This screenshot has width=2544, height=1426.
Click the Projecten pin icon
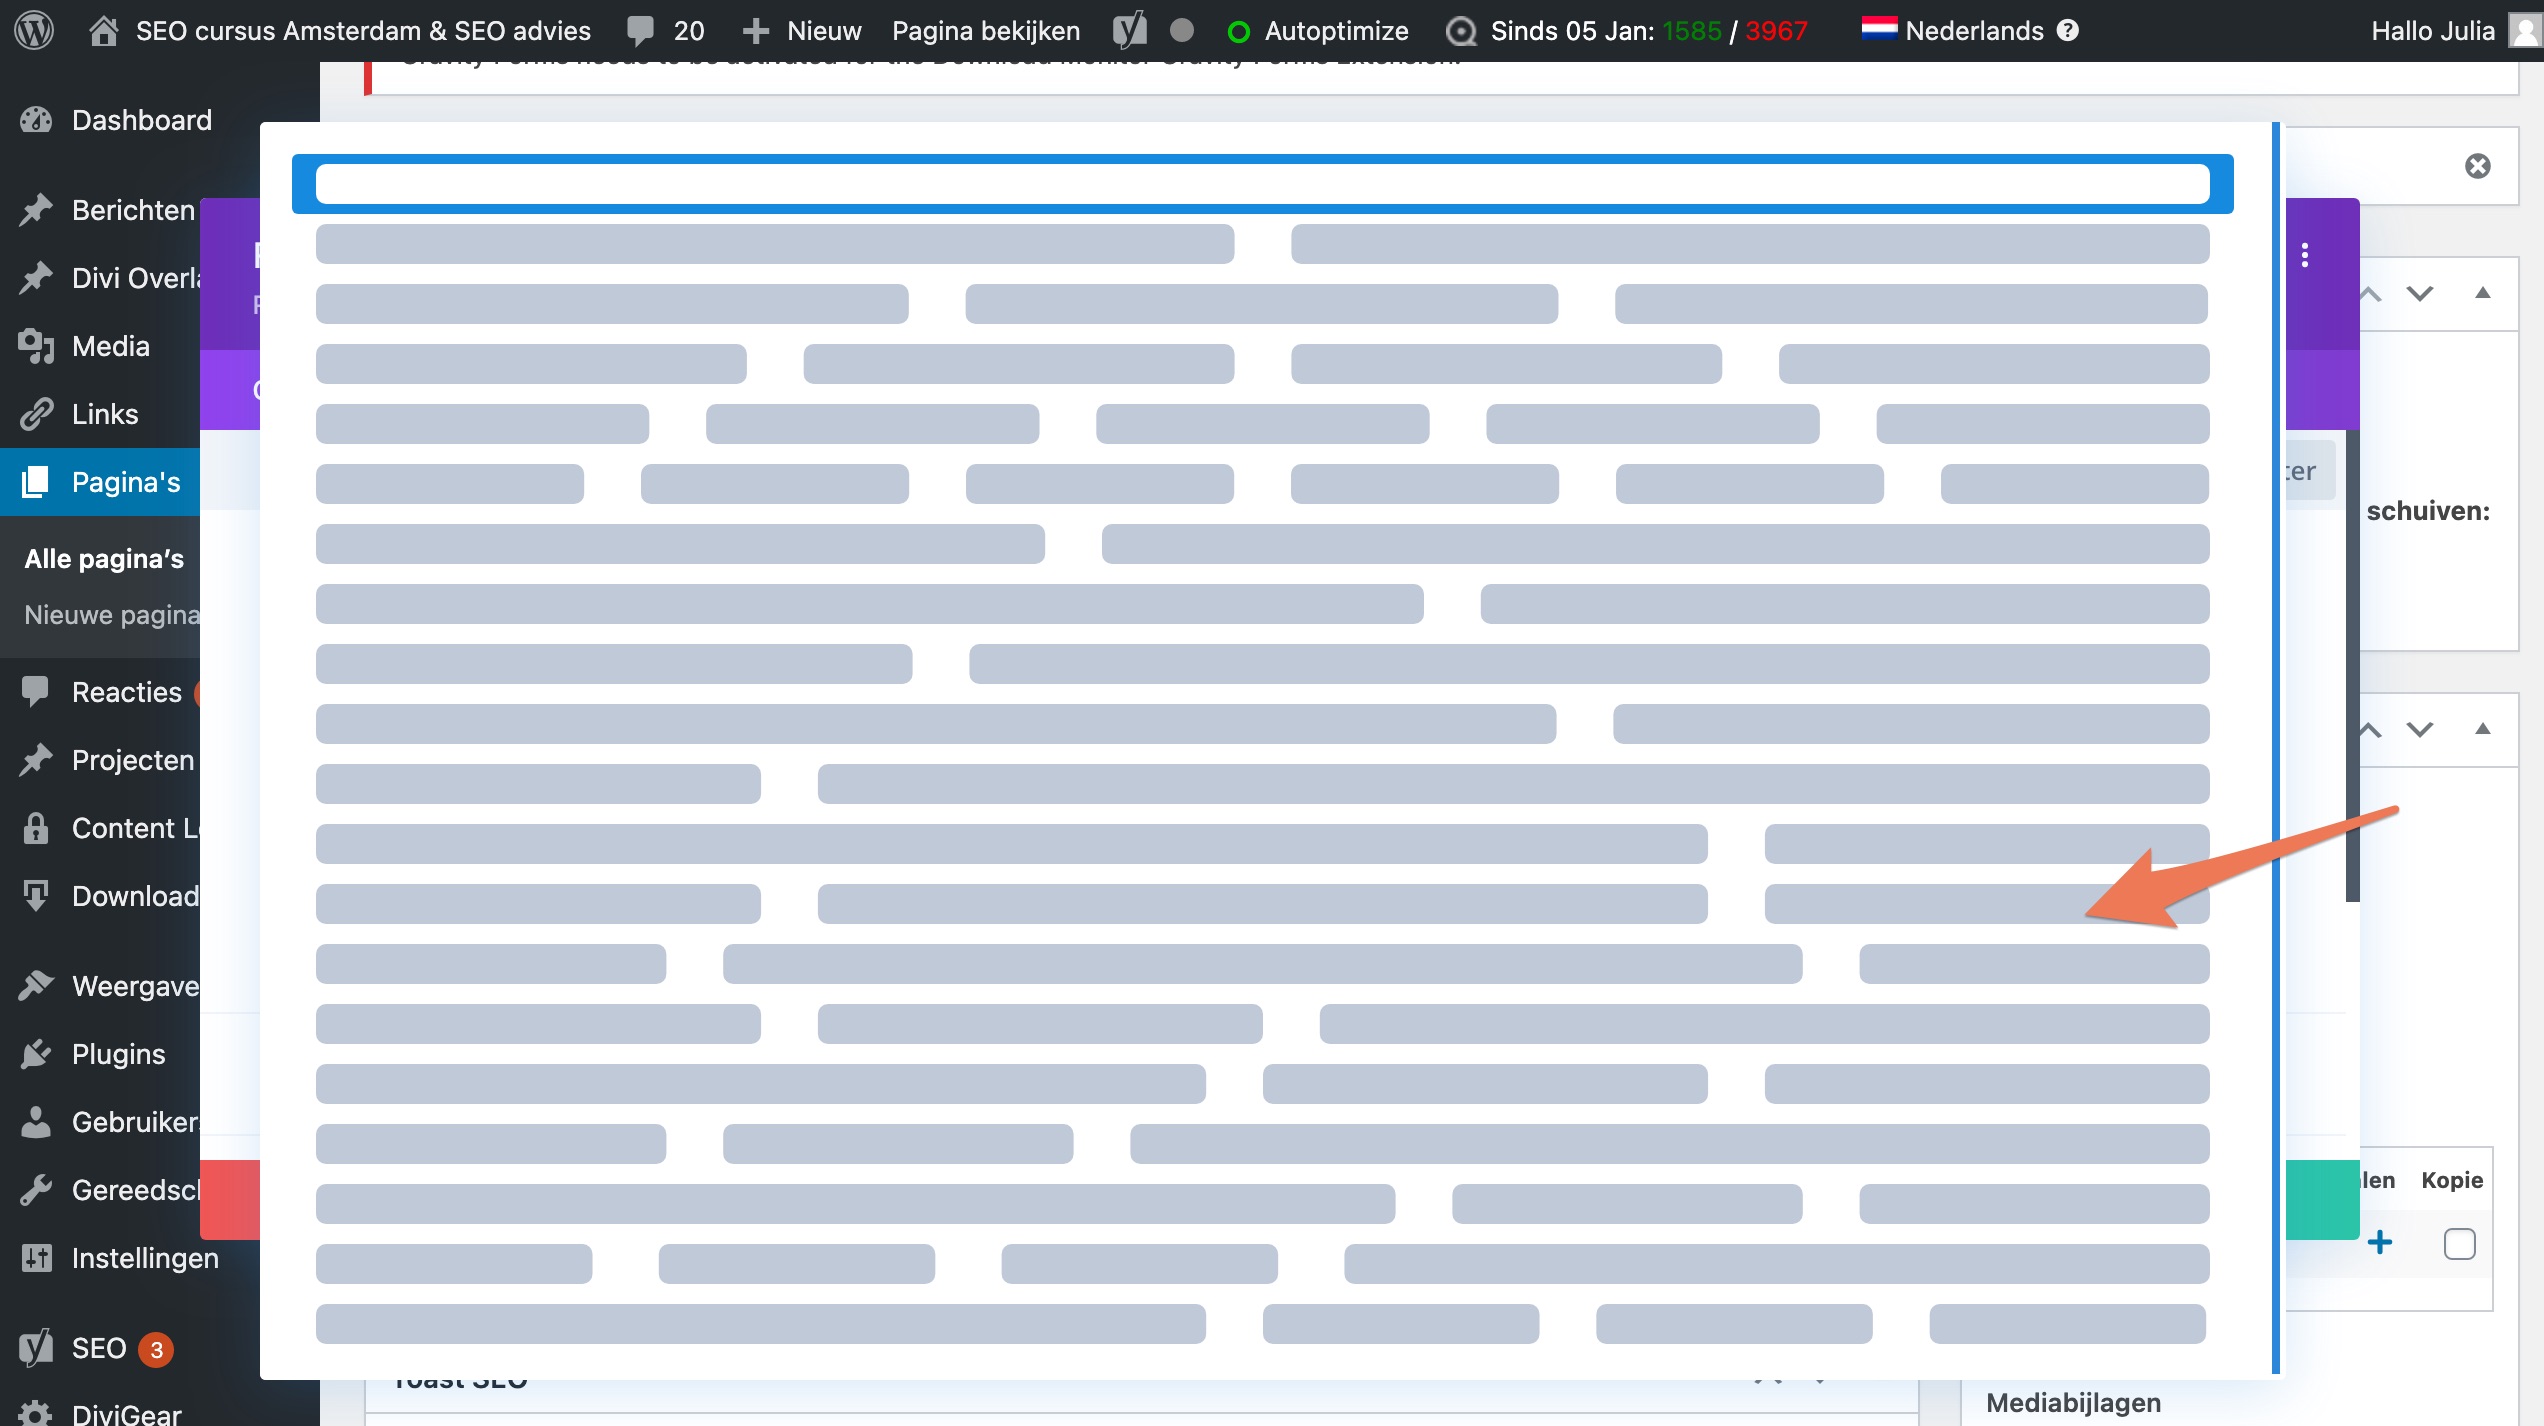(36, 760)
